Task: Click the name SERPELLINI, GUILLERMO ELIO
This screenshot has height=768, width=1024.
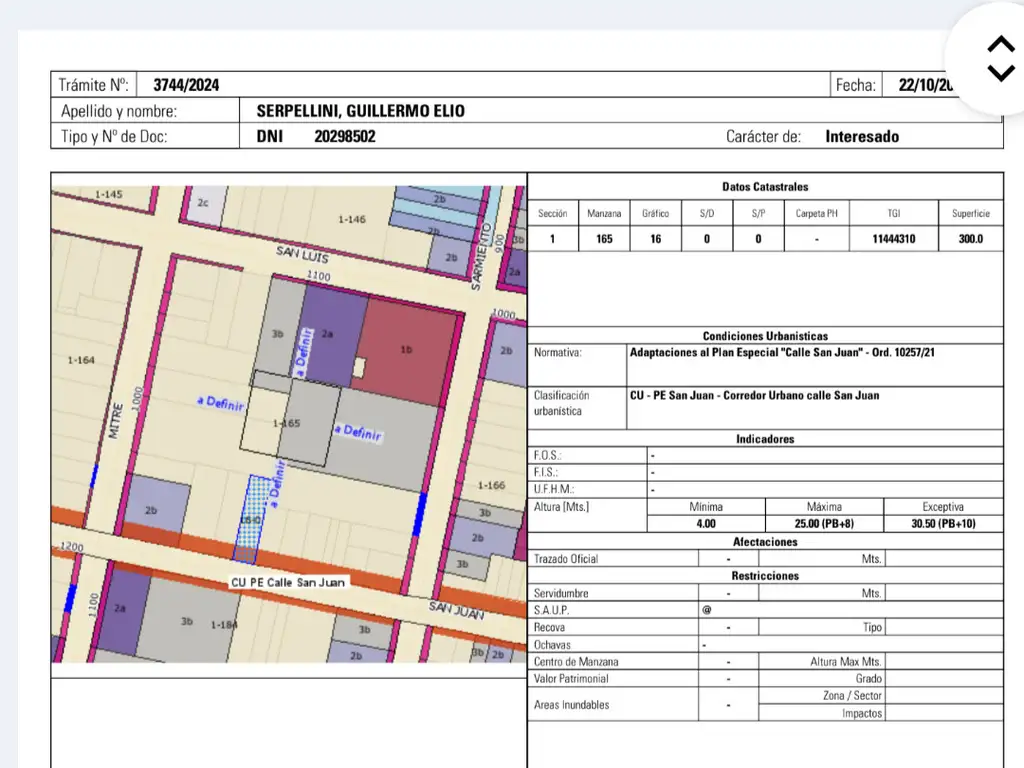Action: 360,111
